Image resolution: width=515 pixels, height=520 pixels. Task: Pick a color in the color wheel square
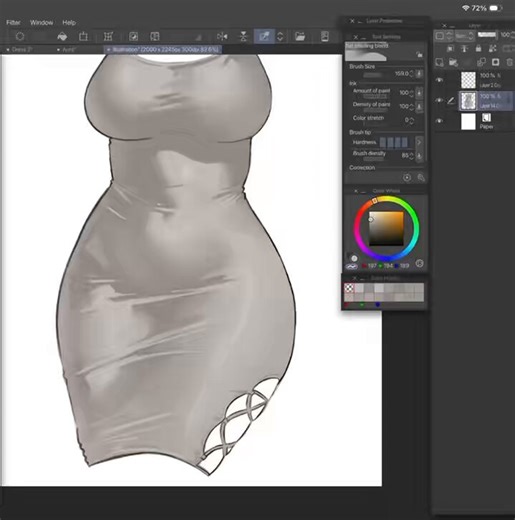tap(386, 228)
